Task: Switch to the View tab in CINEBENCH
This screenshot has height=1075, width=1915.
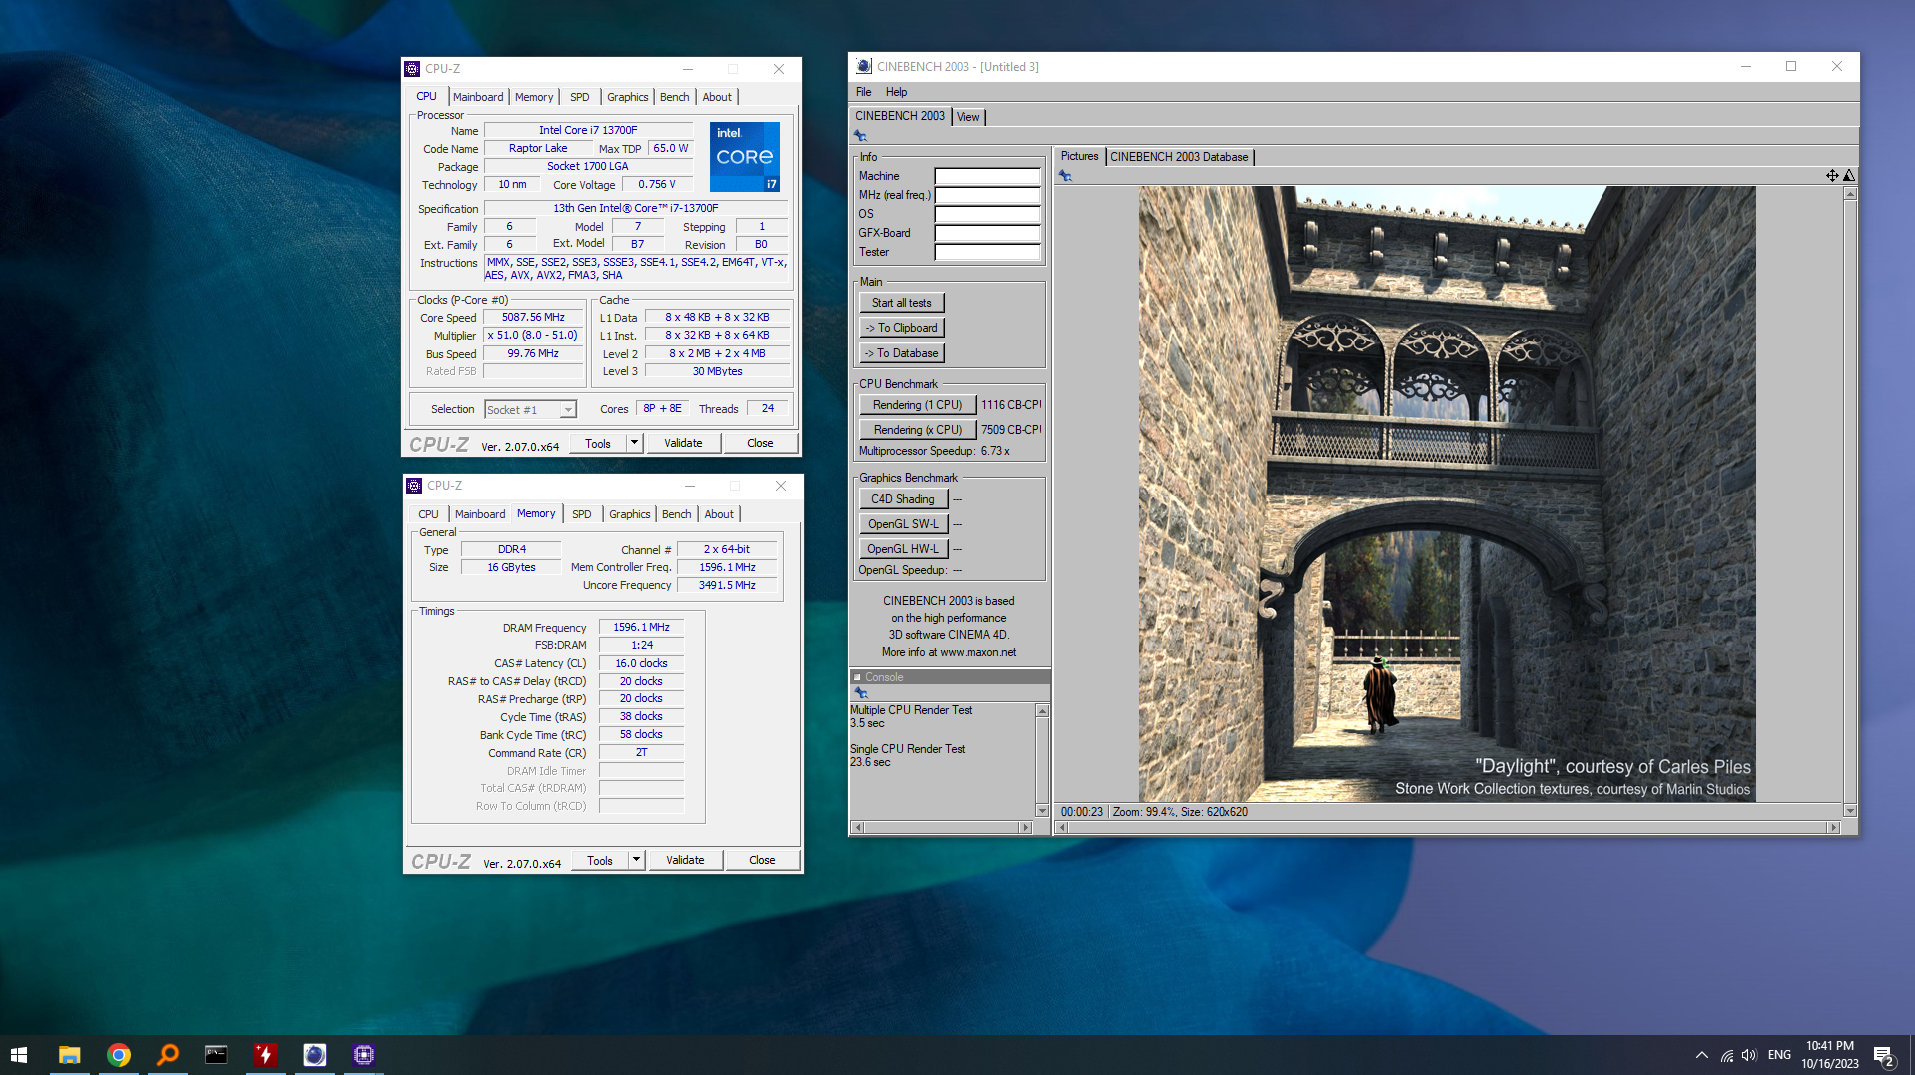Action: [x=968, y=117]
